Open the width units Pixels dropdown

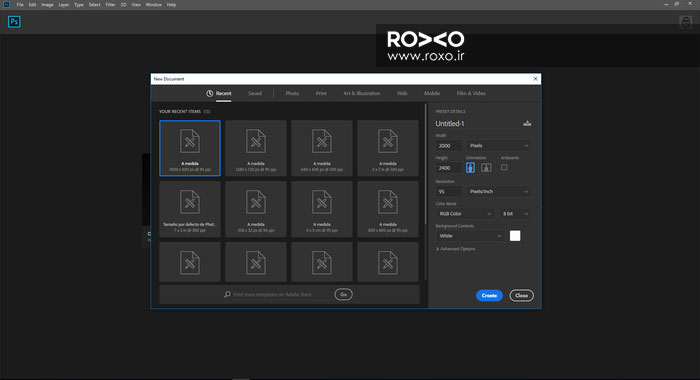pyautogui.click(x=499, y=146)
